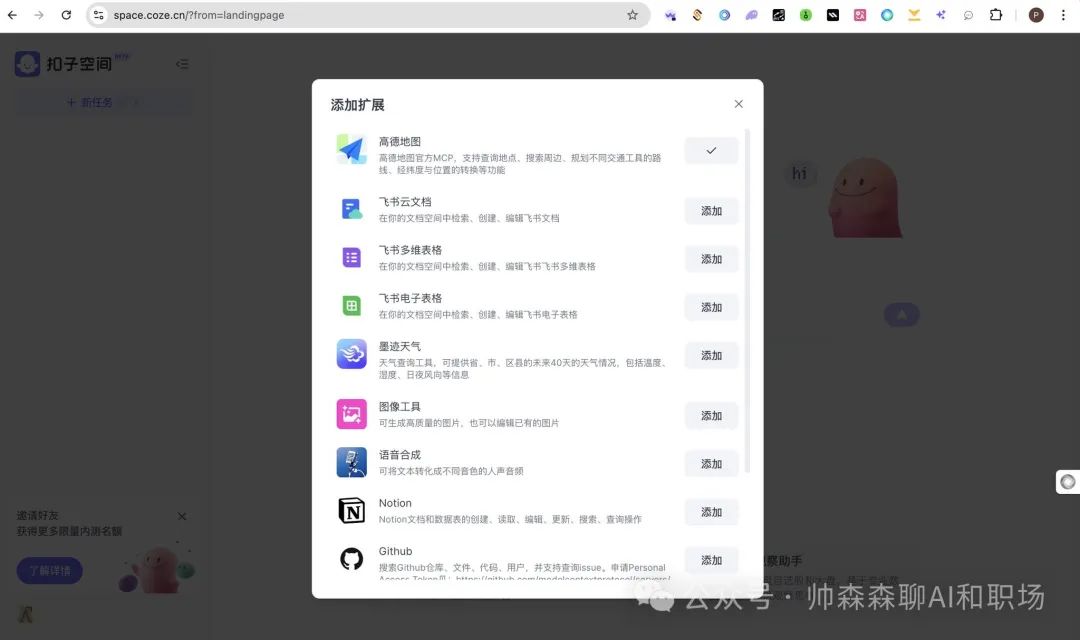Select the 飞书云文档 title text
The height and width of the screenshot is (640, 1080).
[405, 201]
